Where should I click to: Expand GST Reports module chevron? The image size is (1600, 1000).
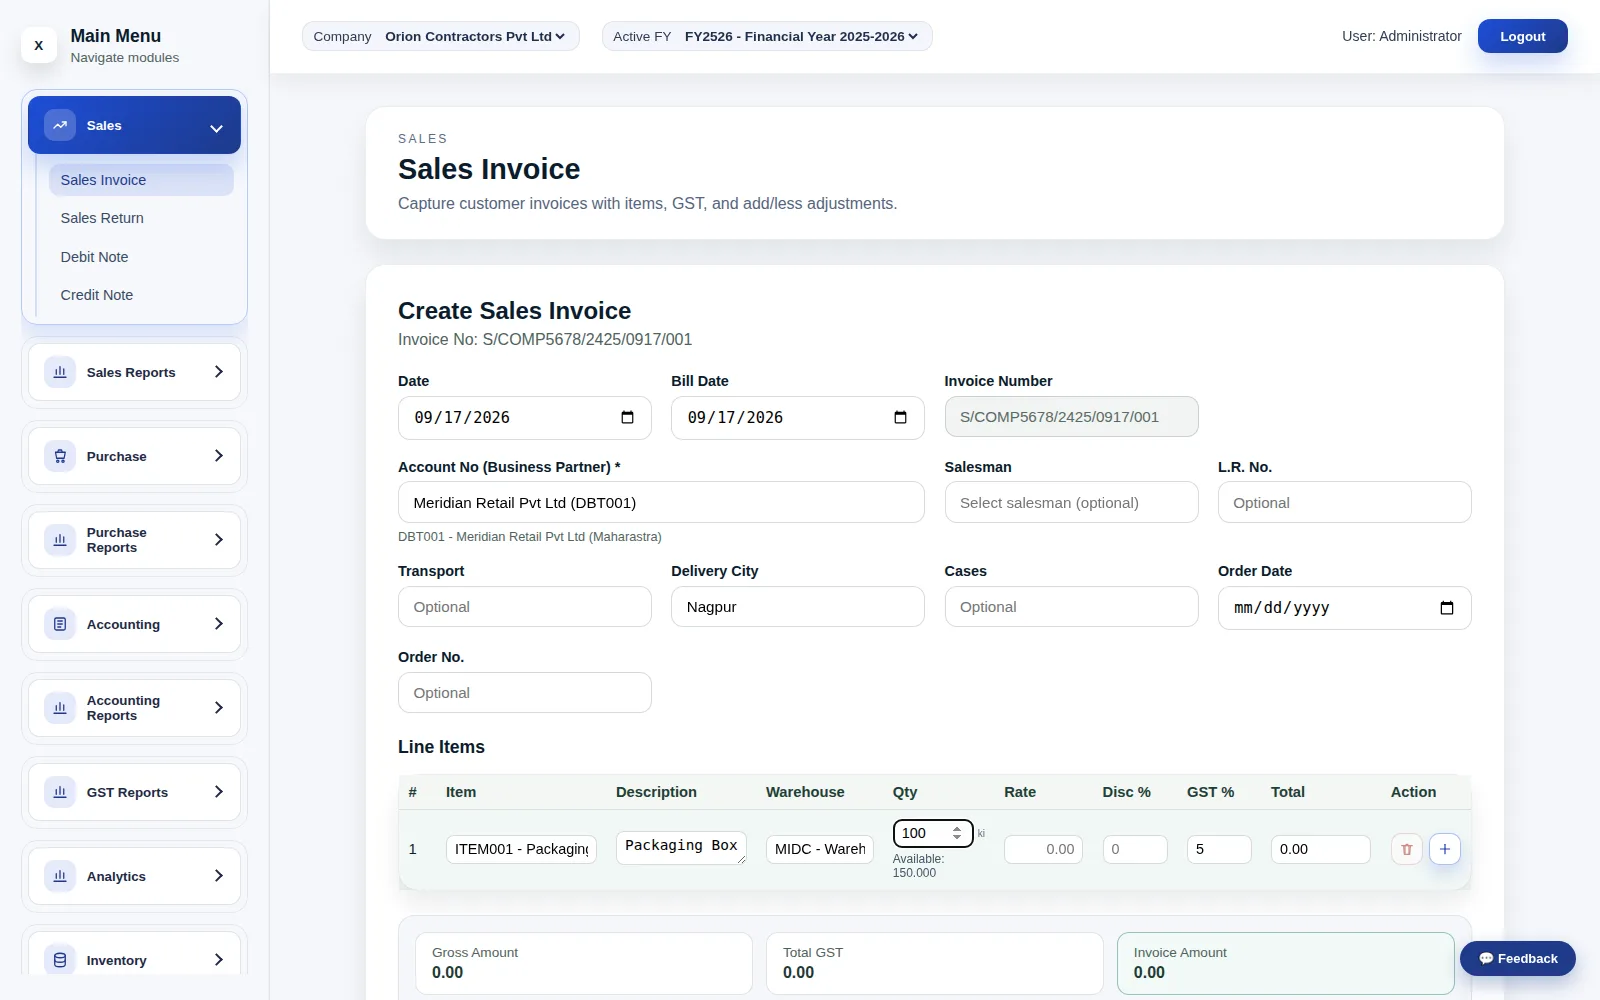point(219,792)
